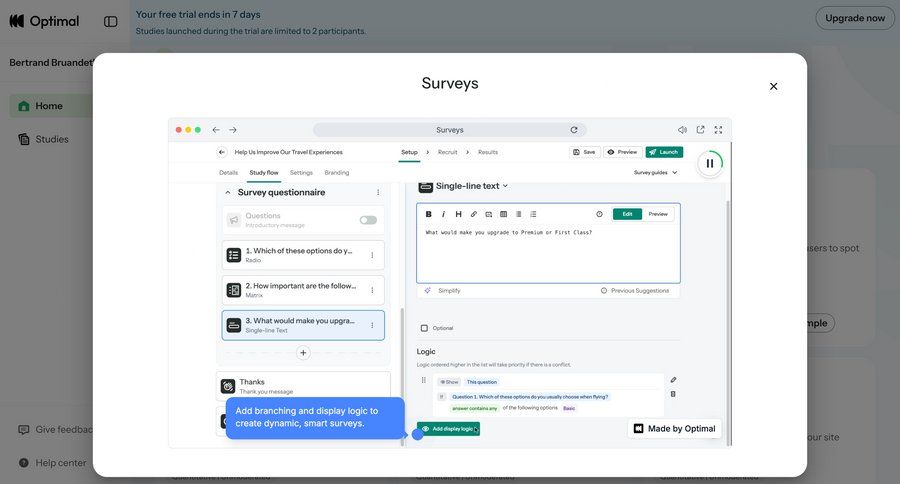Expand the Survey guides dropdown
This screenshot has height=484, width=900.
click(655, 172)
